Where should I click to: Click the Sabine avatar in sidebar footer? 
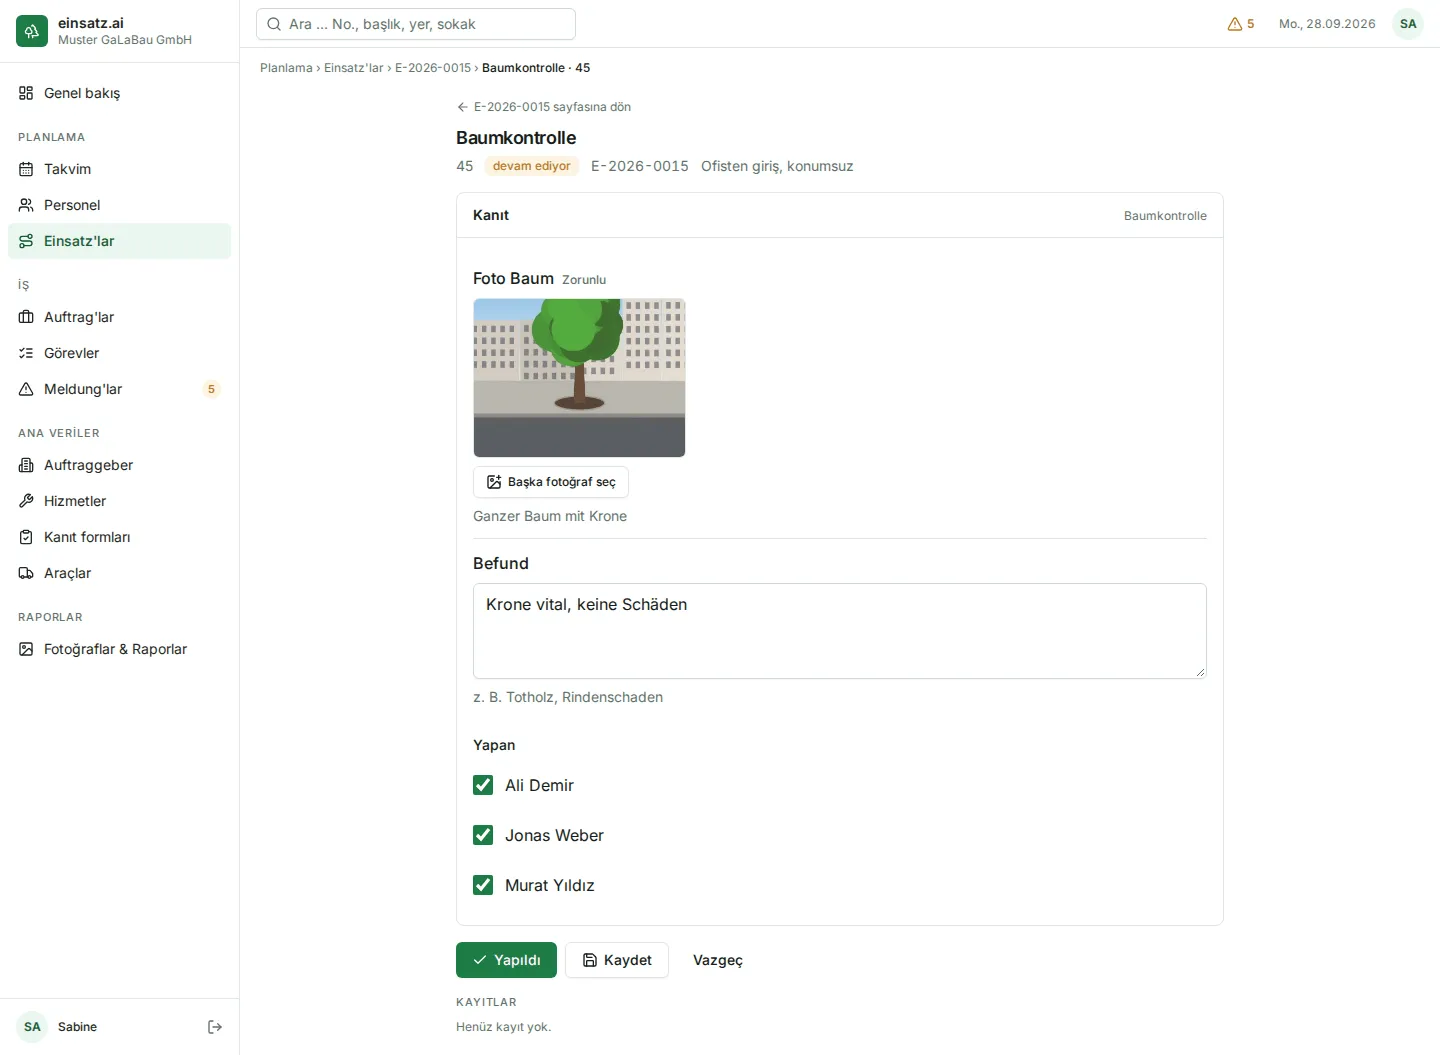pos(32,1027)
